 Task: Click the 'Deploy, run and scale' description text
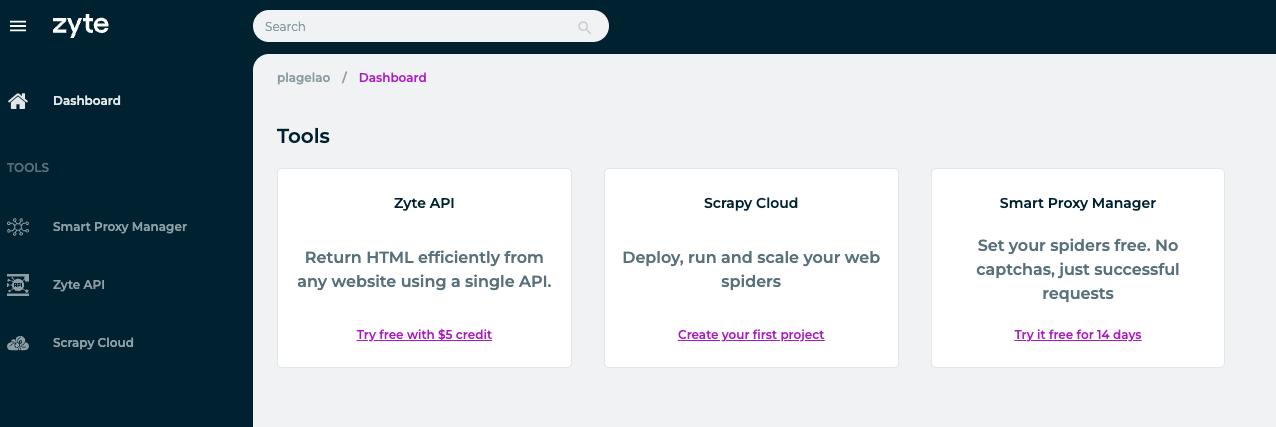pyautogui.click(x=751, y=270)
